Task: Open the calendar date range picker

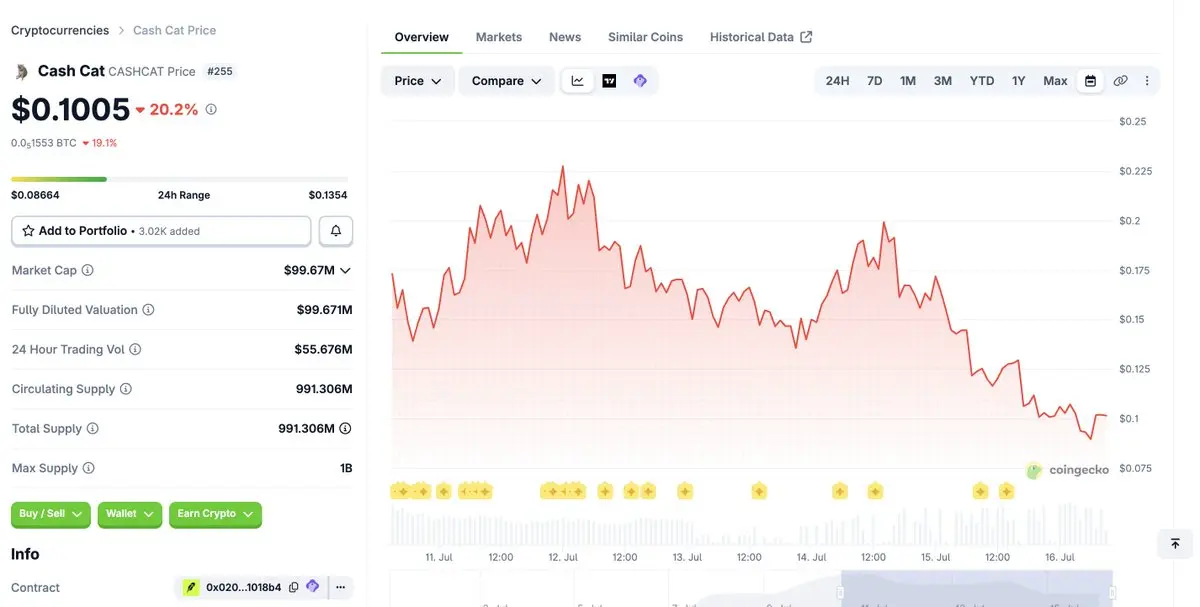Action: click(x=1091, y=81)
